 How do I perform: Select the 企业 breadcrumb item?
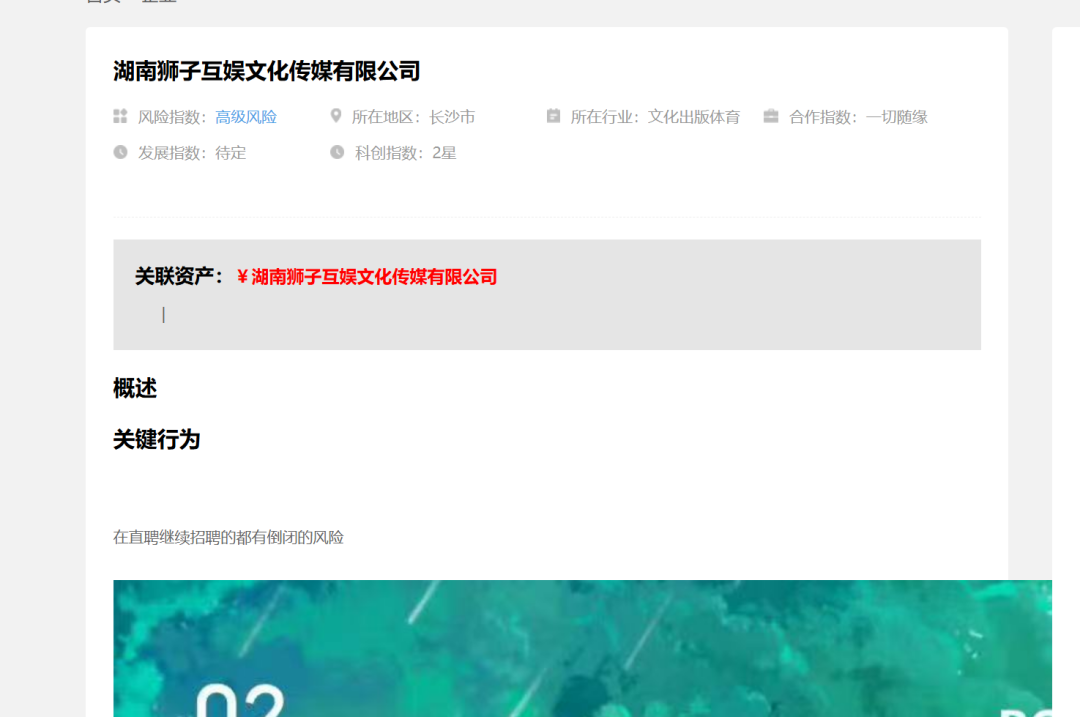pyautogui.click(x=160, y=2)
